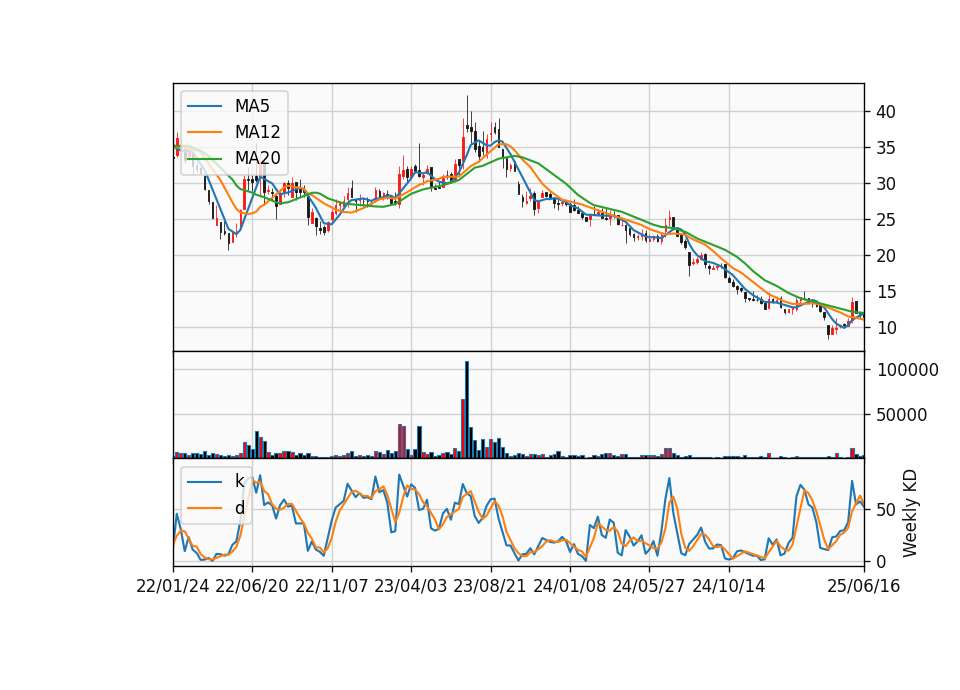Click the 22/06/20 date tick label

(252, 586)
